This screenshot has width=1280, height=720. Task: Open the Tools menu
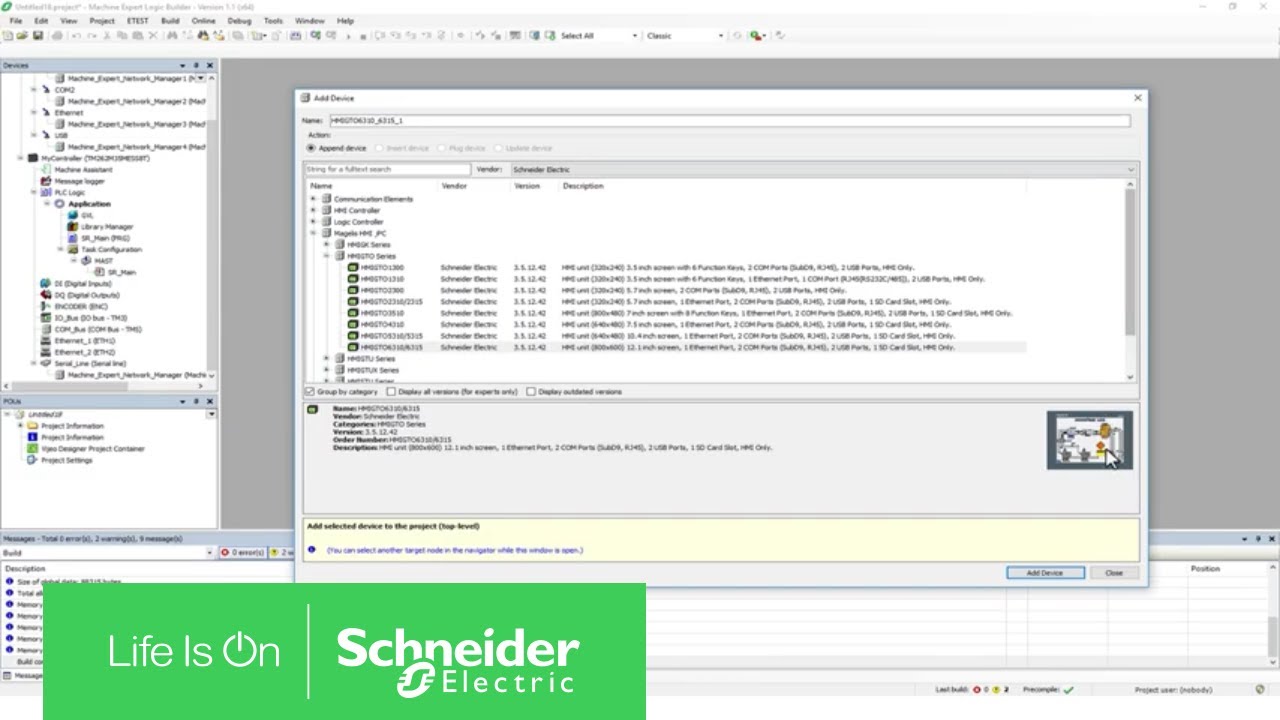[273, 20]
